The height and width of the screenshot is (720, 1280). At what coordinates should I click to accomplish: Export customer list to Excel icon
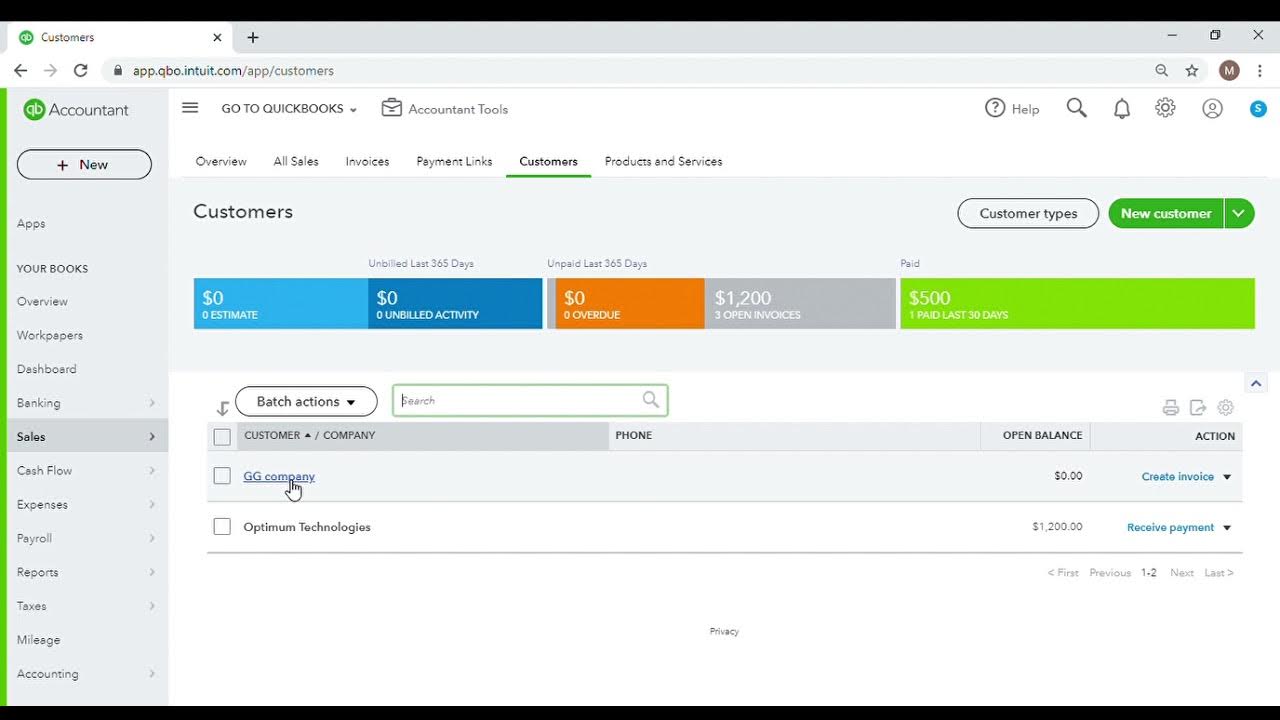point(1198,408)
